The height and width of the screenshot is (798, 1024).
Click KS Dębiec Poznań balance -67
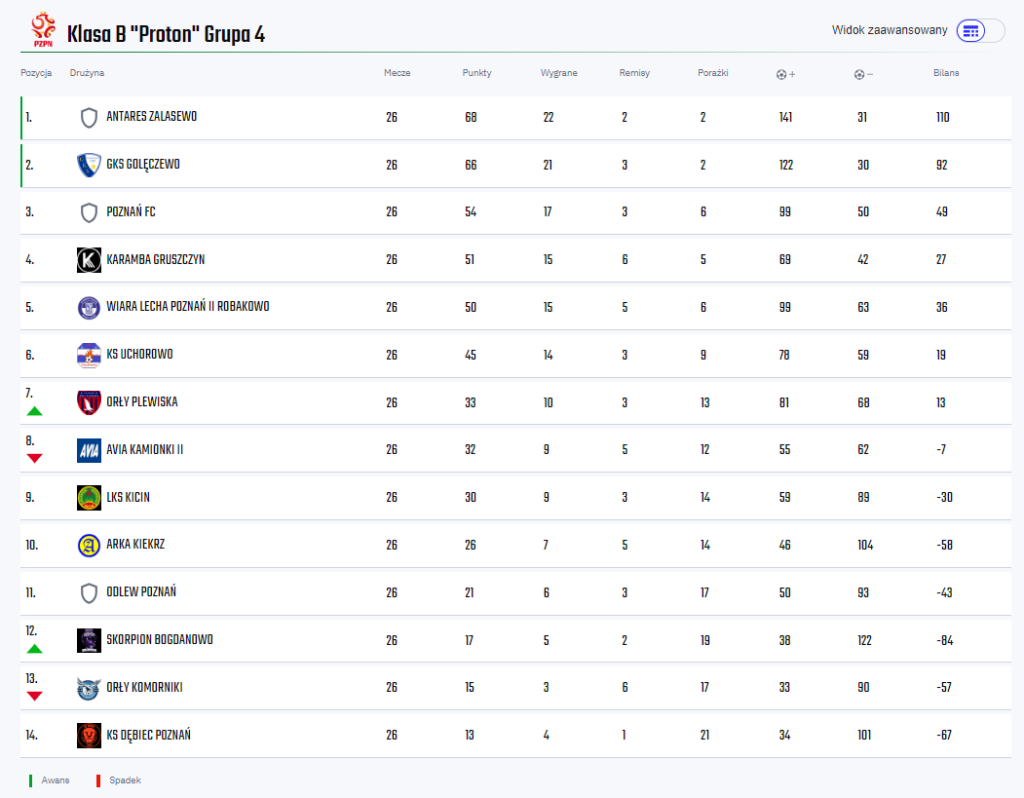(x=944, y=735)
